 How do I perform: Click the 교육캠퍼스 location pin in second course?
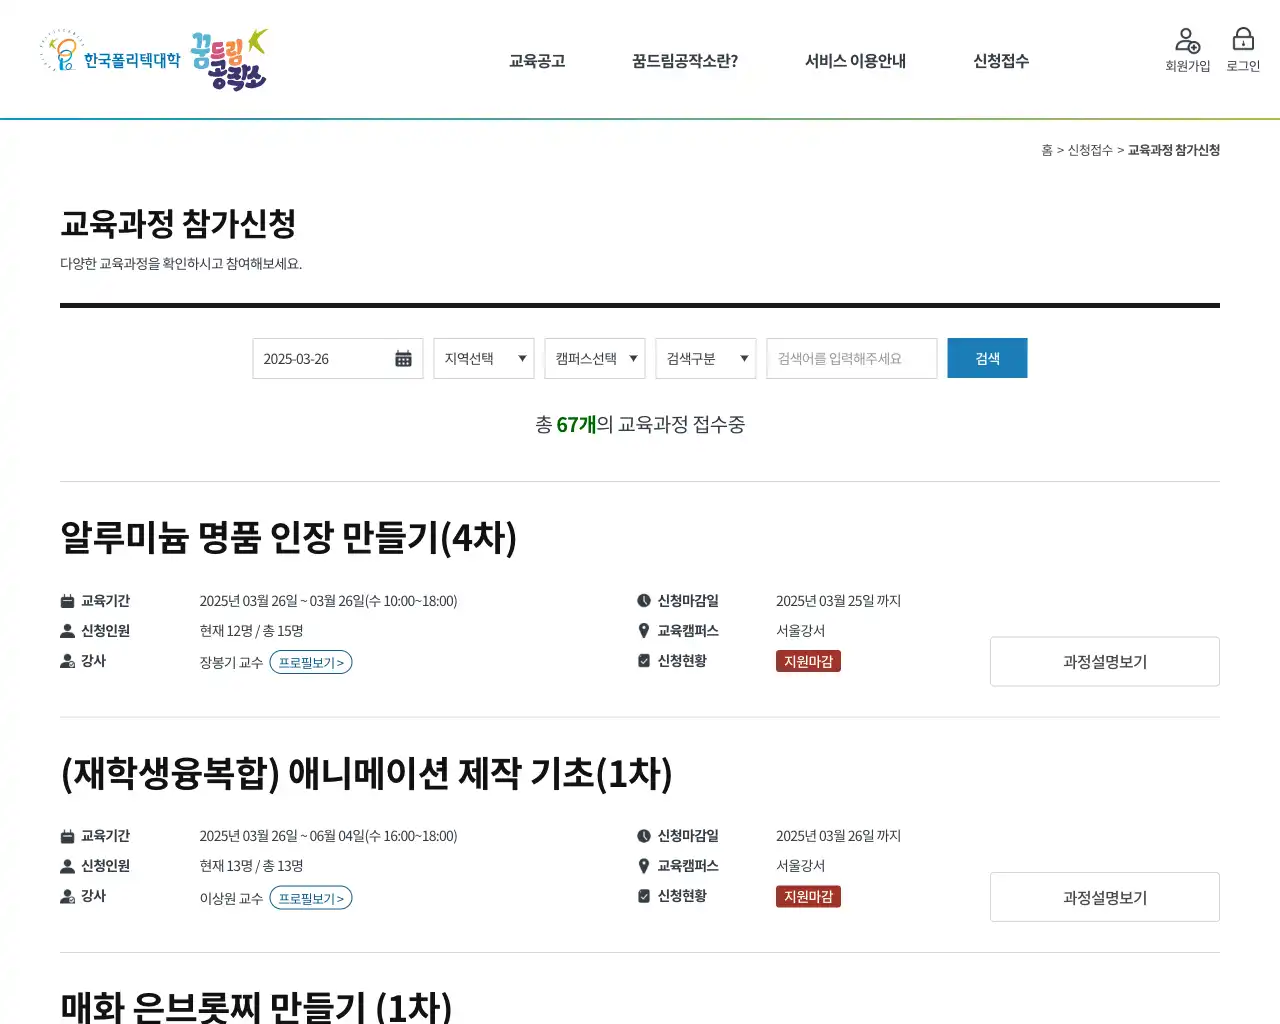[644, 866]
